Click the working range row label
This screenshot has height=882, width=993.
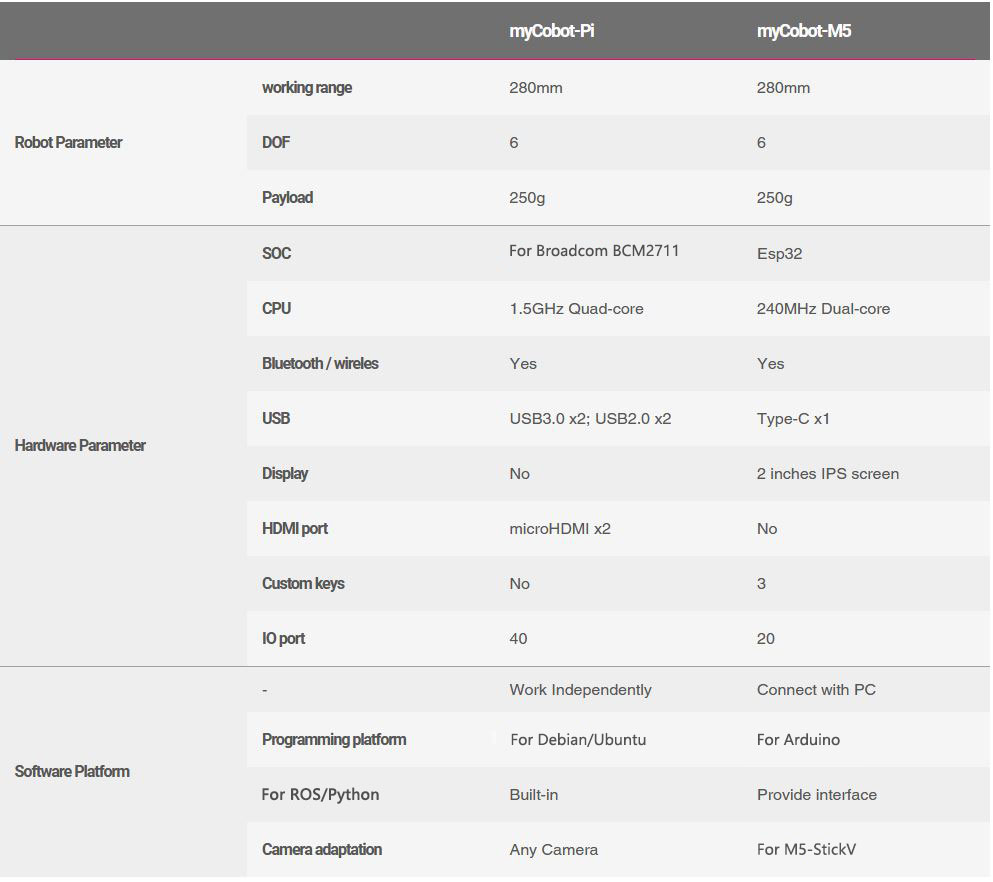click(307, 88)
